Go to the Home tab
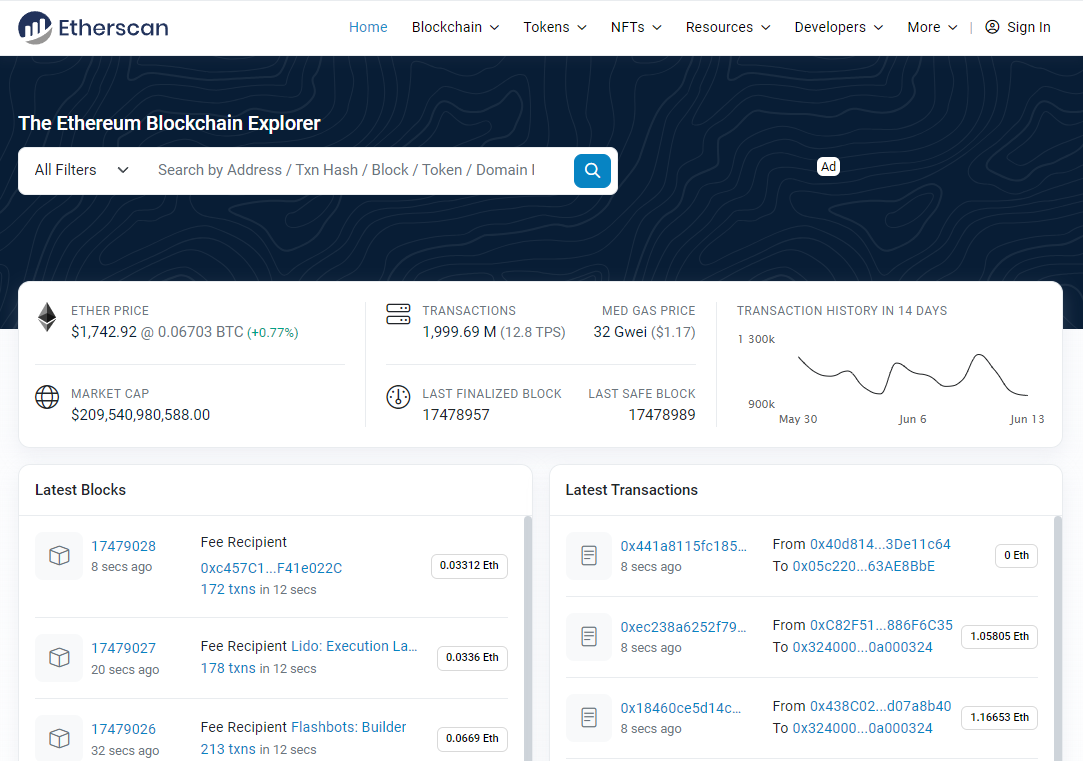This screenshot has height=761, width=1083. pyautogui.click(x=368, y=27)
